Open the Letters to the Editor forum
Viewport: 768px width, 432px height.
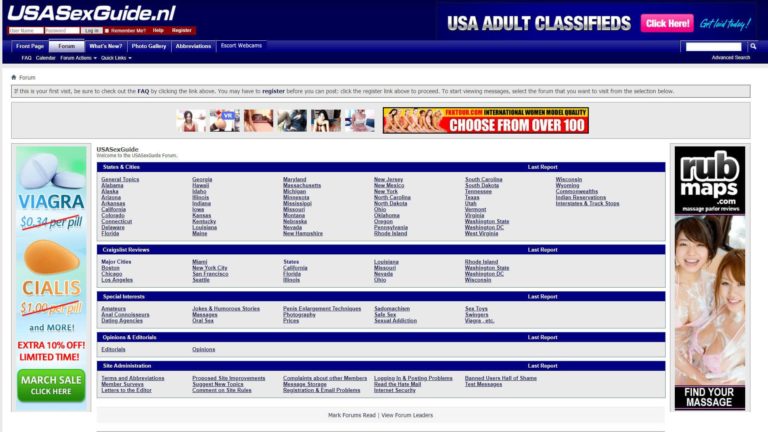coord(126,390)
